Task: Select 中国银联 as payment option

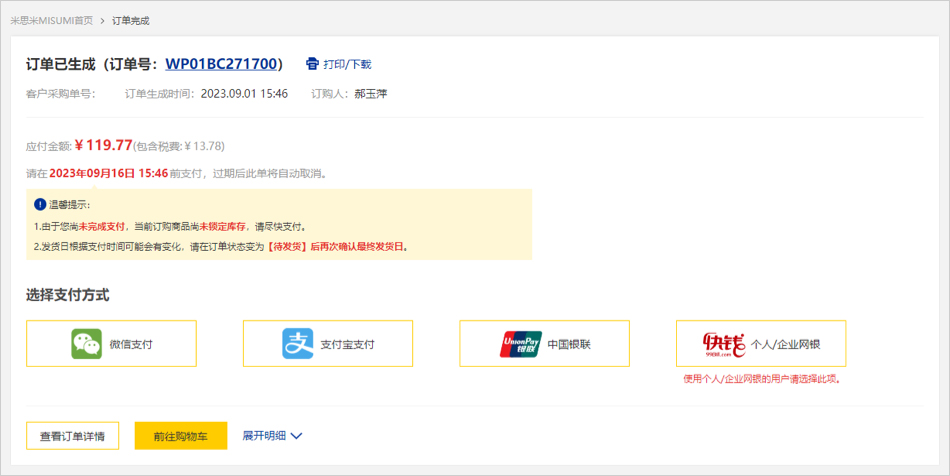Action: click(x=569, y=344)
